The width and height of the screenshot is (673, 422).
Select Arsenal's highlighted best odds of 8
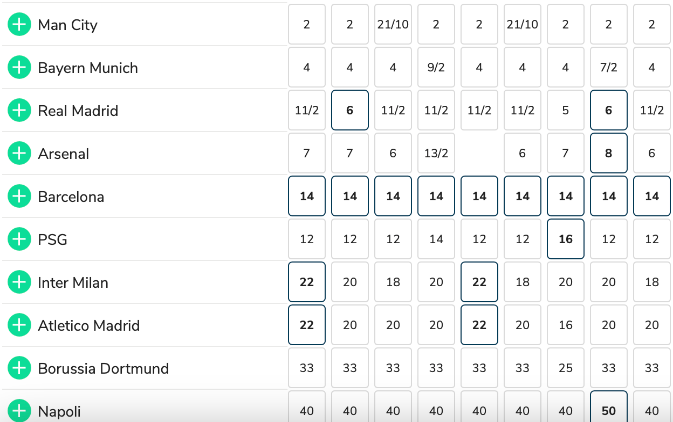click(609, 154)
